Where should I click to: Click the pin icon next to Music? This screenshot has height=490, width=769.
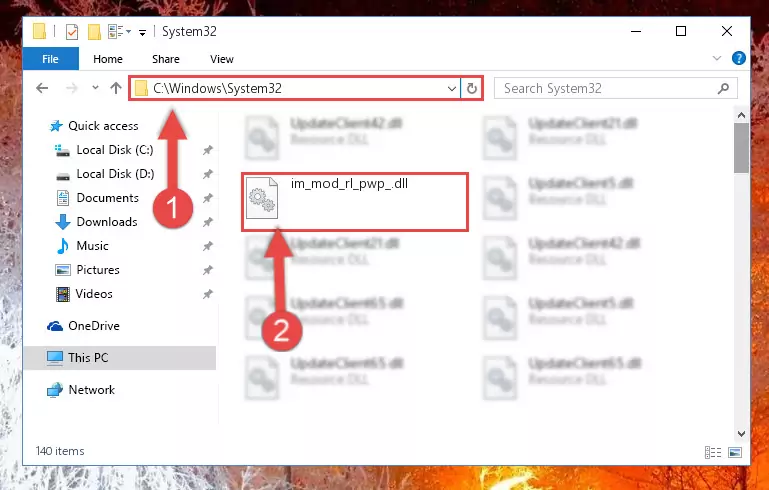pyautogui.click(x=208, y=246)
